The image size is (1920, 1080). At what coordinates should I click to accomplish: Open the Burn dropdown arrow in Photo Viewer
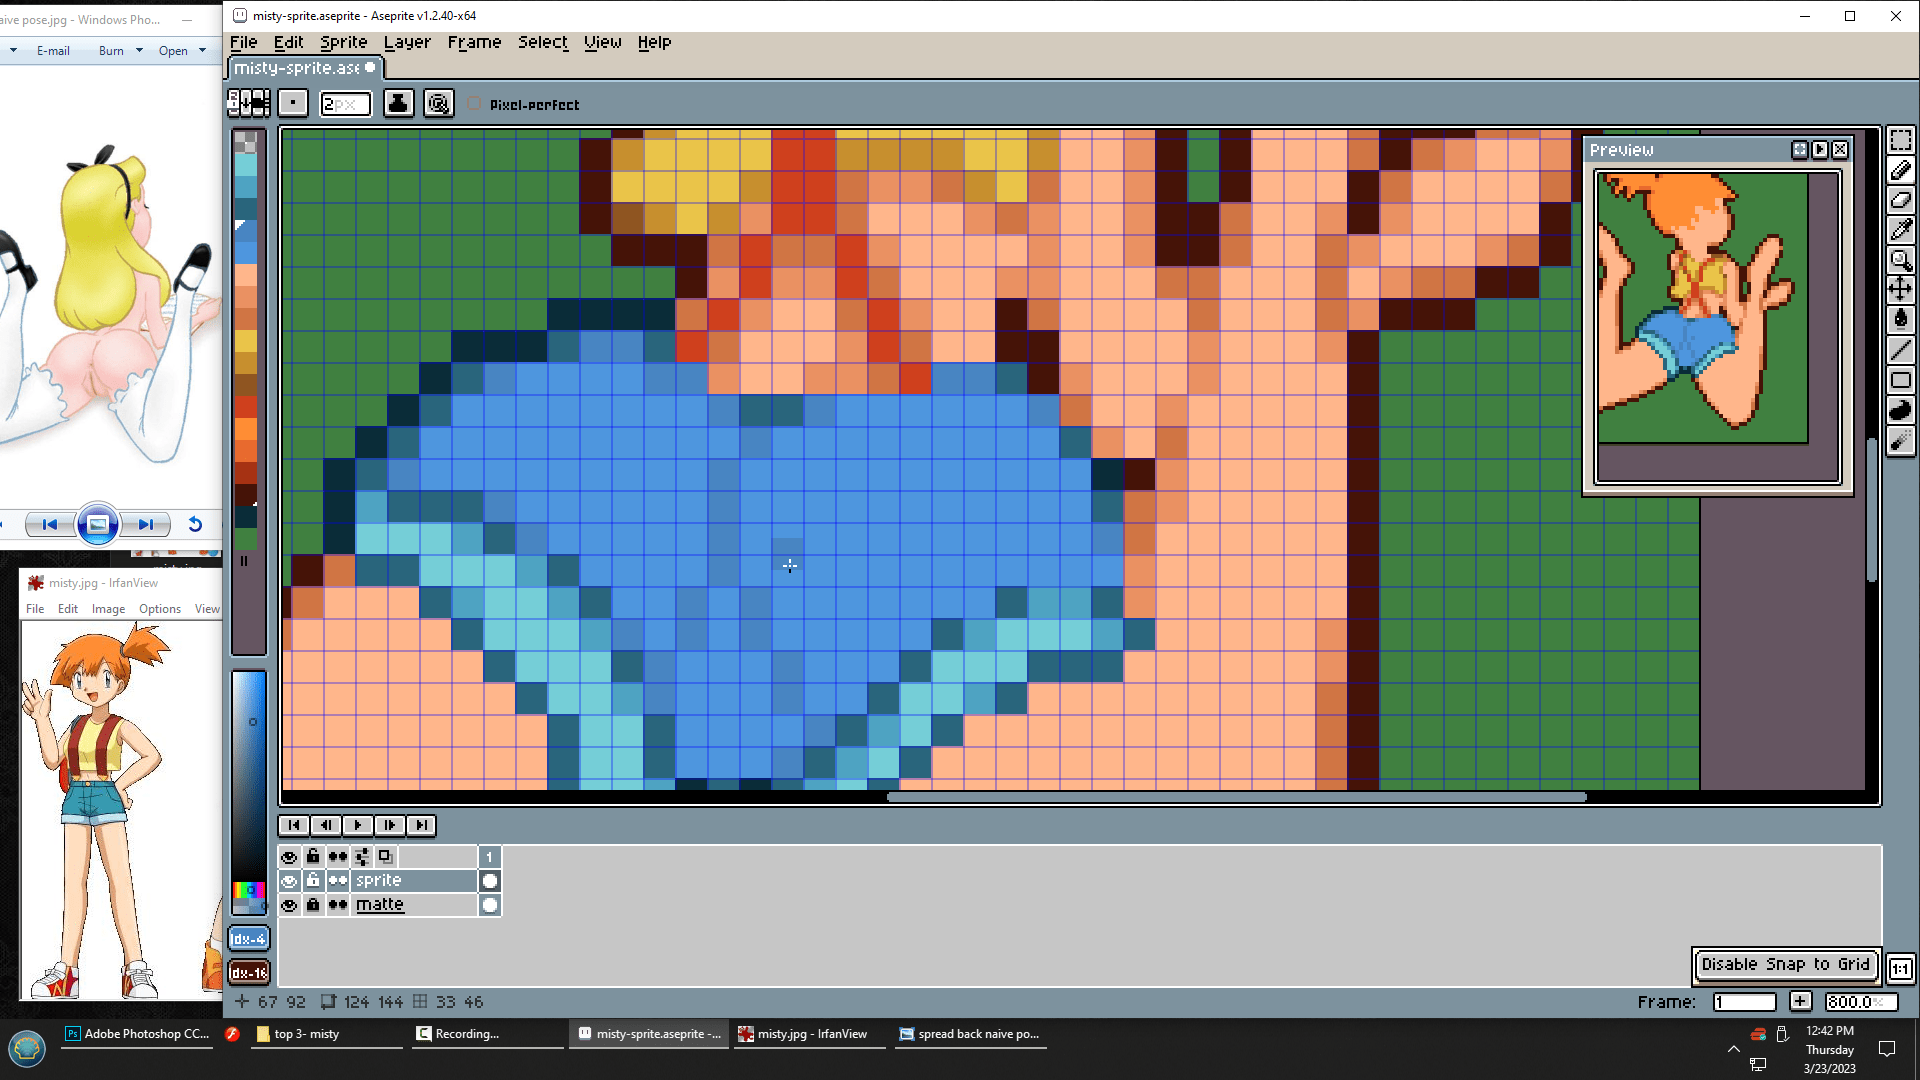point(139,50)
